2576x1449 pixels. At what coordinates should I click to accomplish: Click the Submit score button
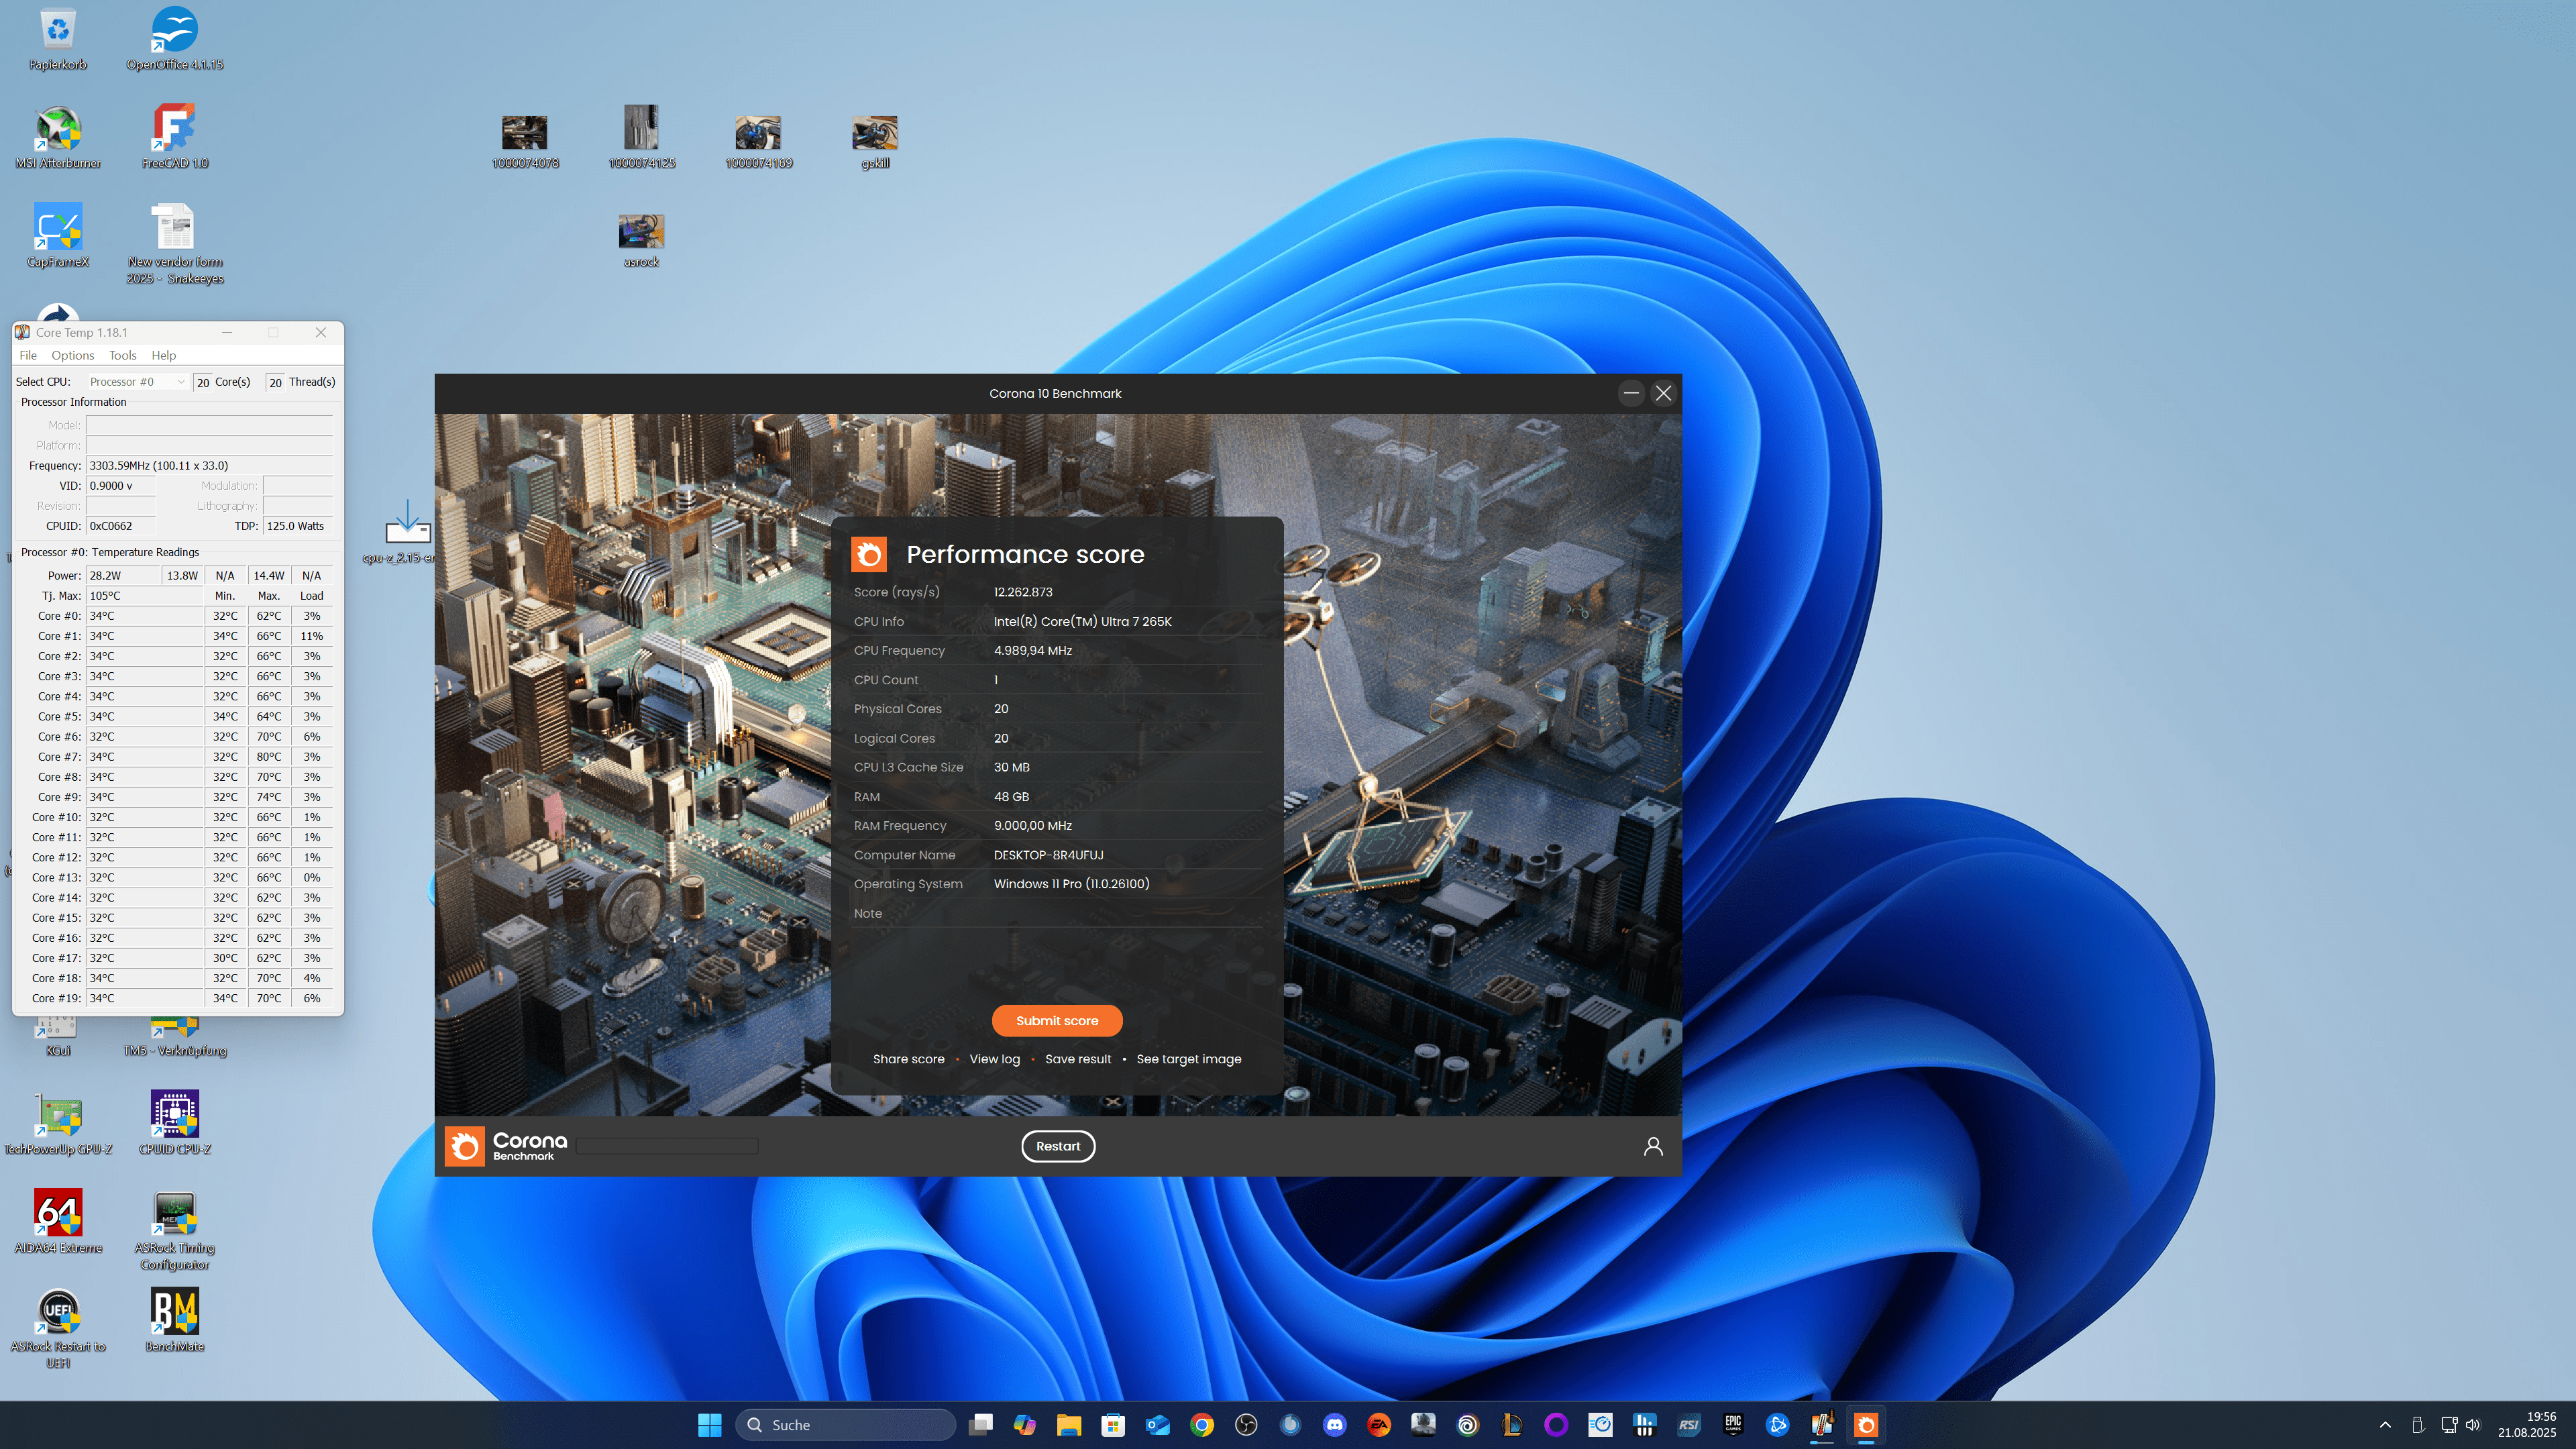[x=1056, y=1020]
